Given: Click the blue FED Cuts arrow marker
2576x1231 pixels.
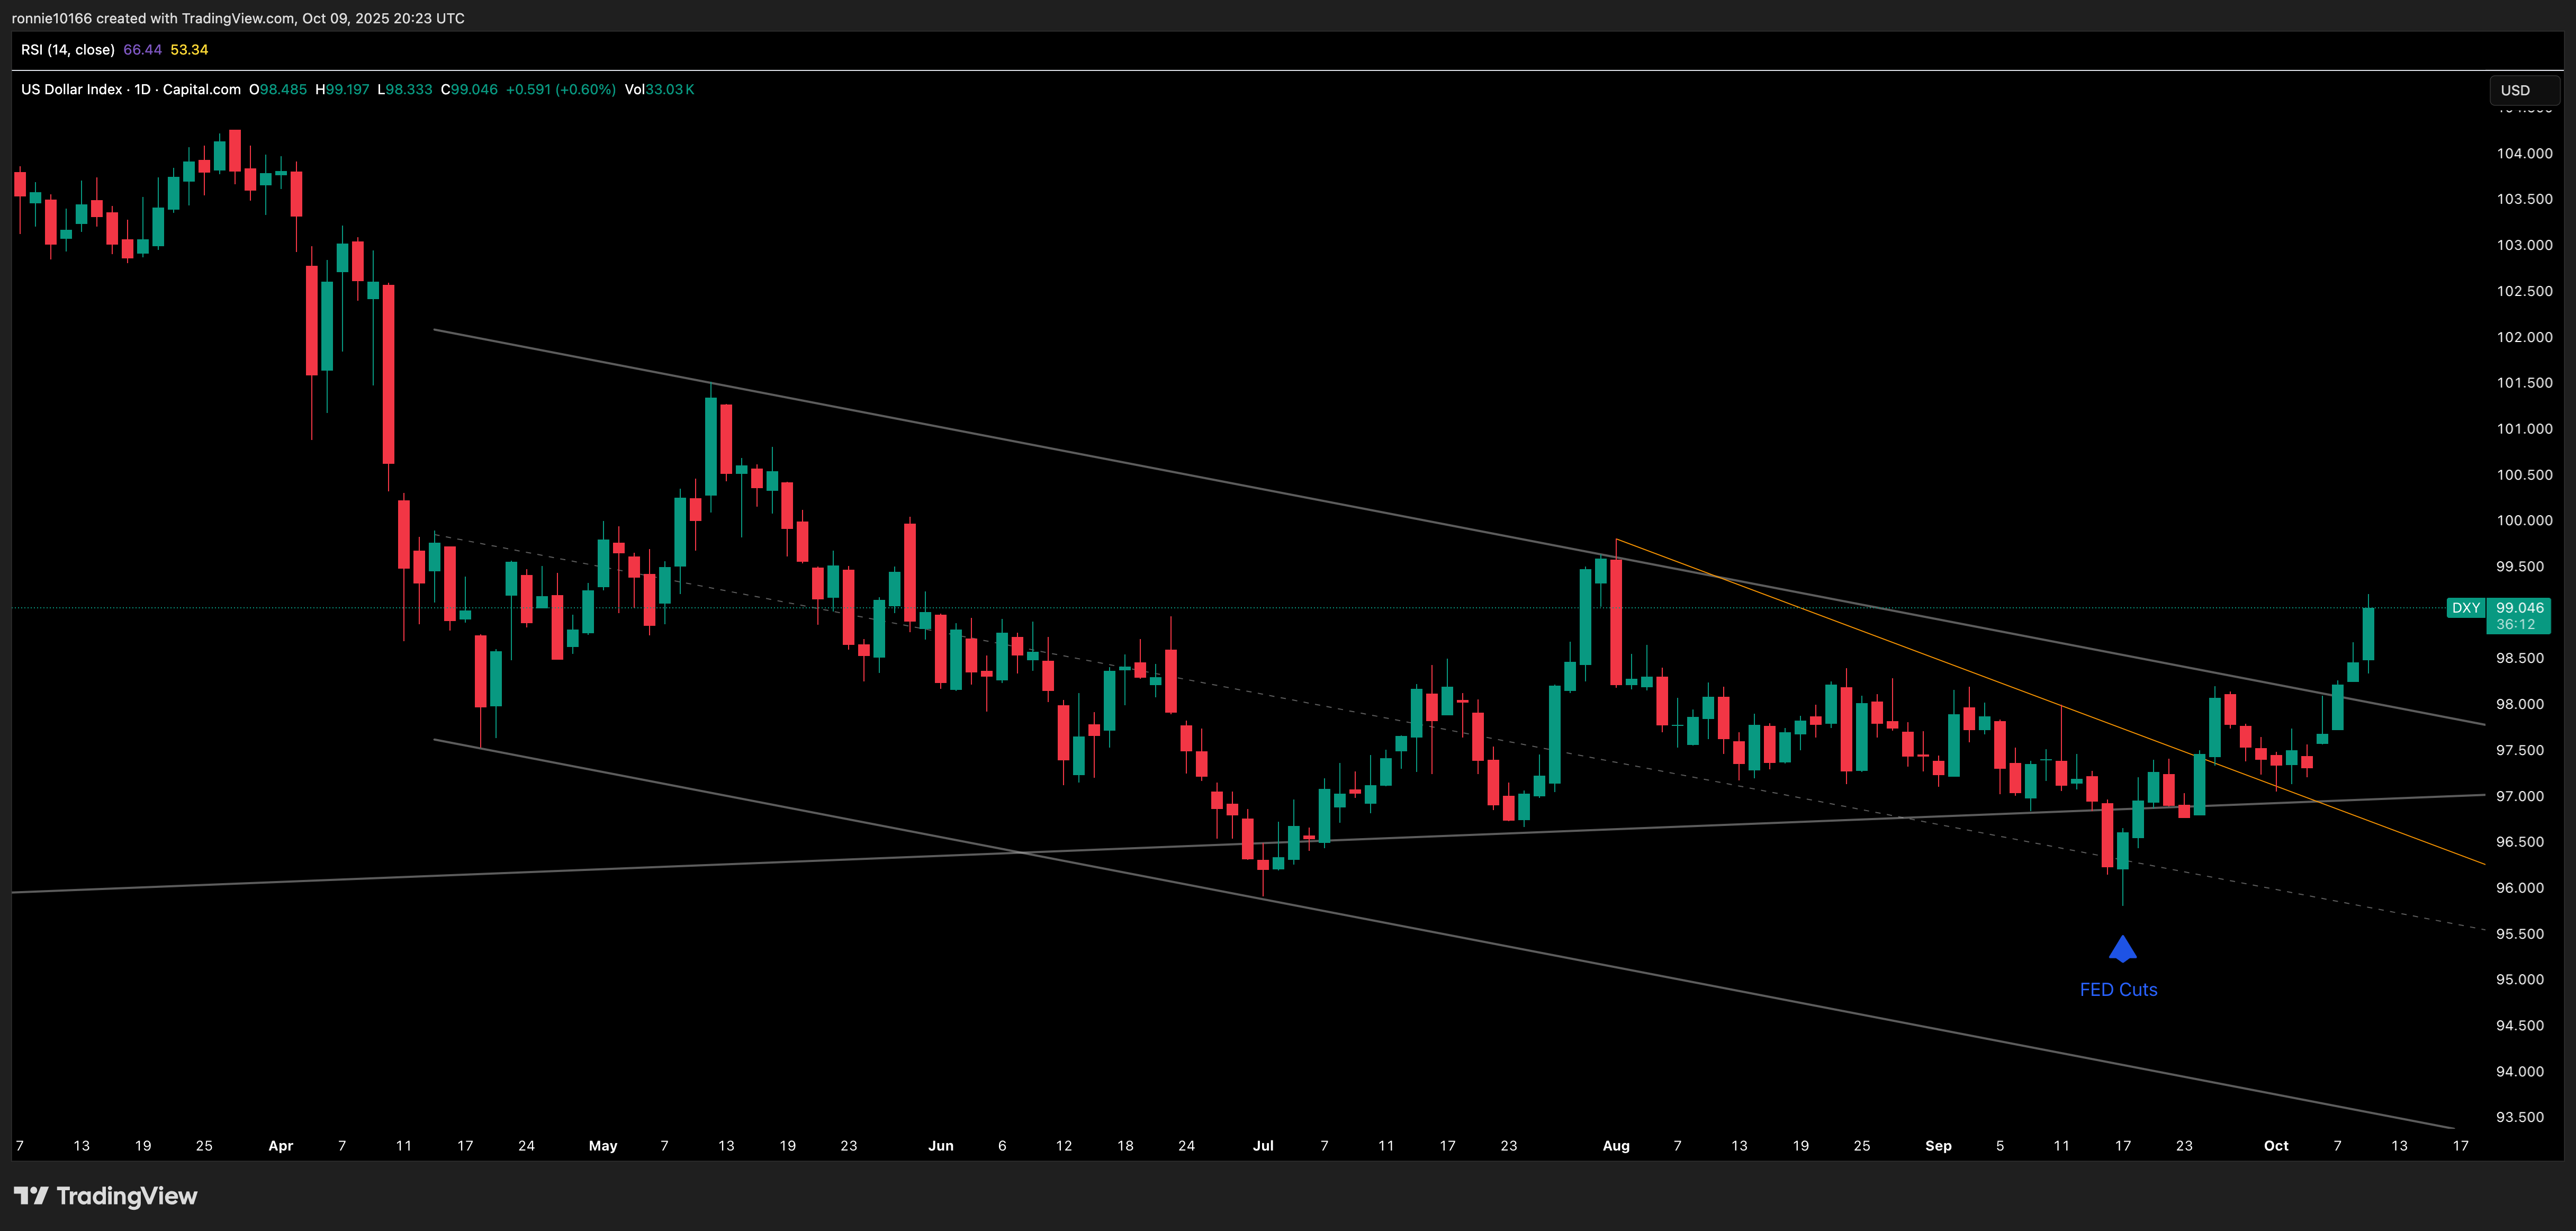Looking at the screenshot, I should [x=2122, y=949].
